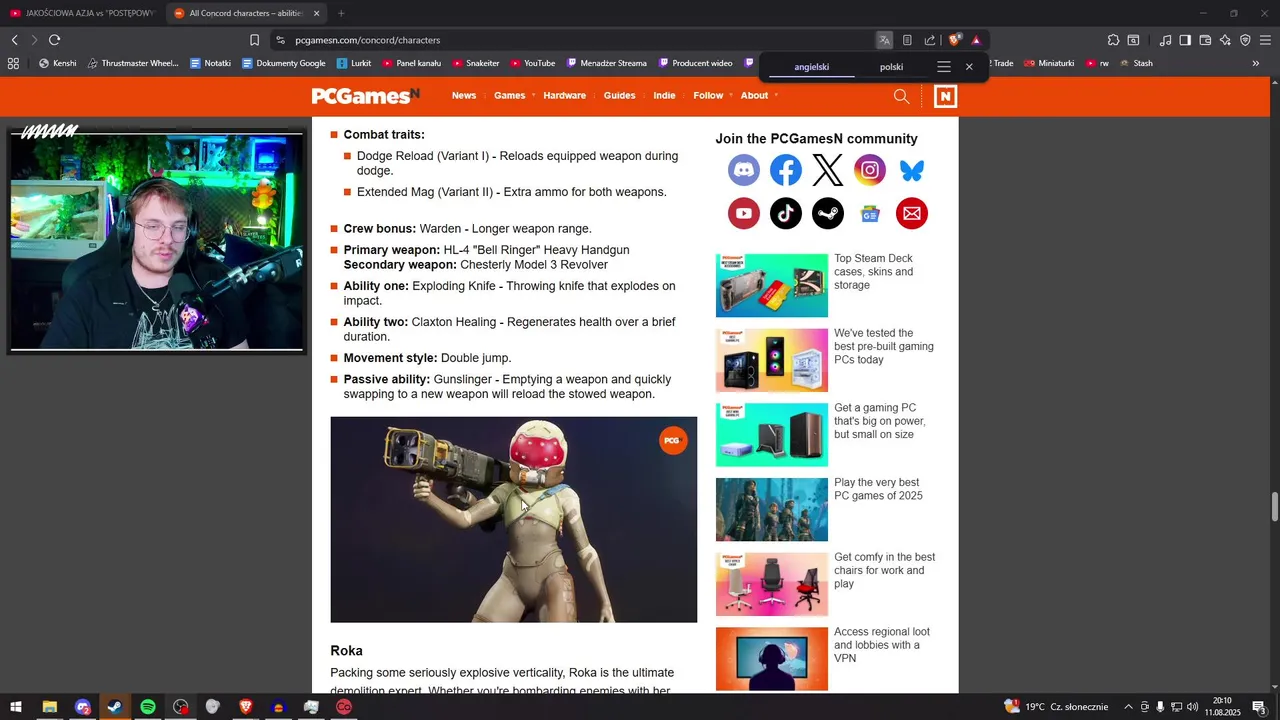Toggle the browser sidebar panel icon

click(x=1185, y=40)
